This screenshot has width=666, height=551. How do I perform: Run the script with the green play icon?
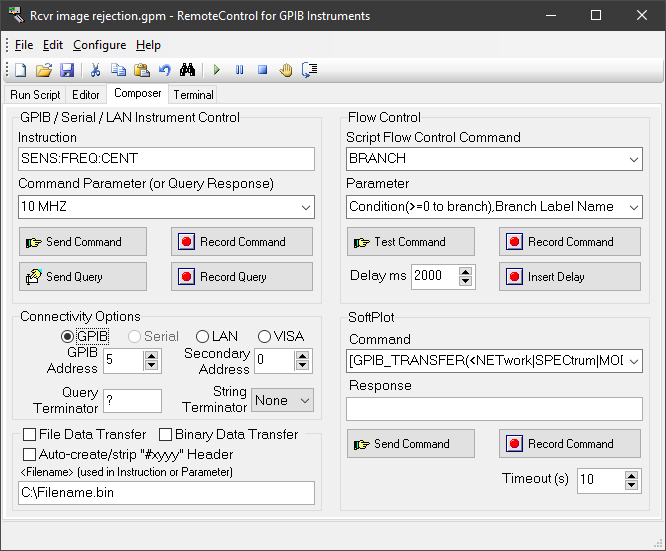[x=216, y=70]
